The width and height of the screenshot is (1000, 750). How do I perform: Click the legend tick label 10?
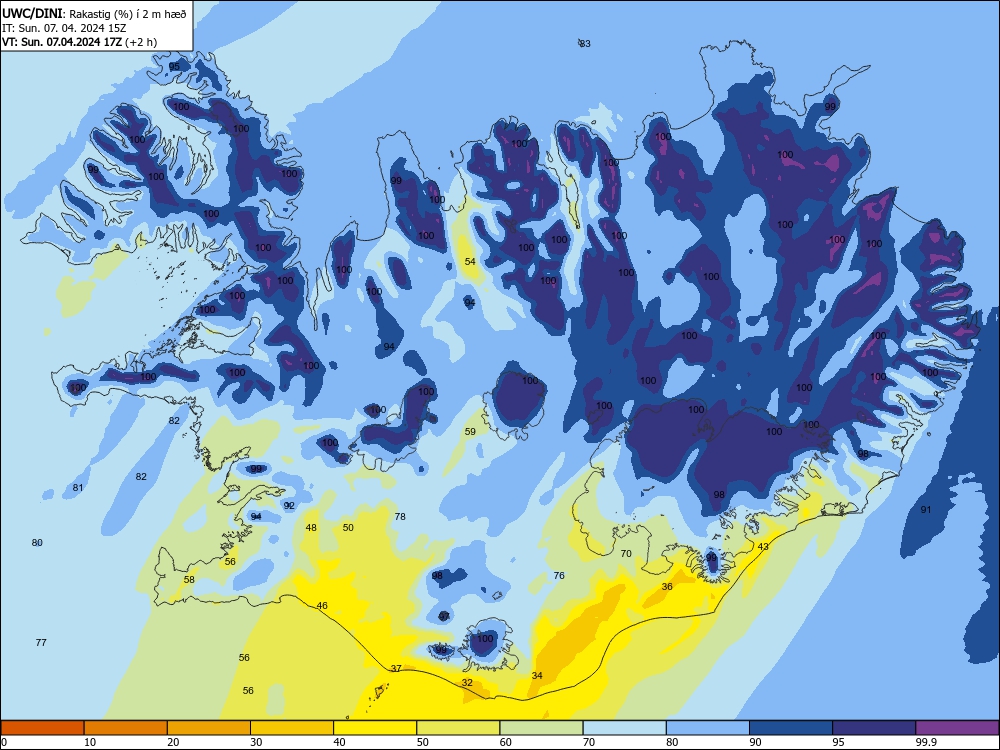point(90,742)
